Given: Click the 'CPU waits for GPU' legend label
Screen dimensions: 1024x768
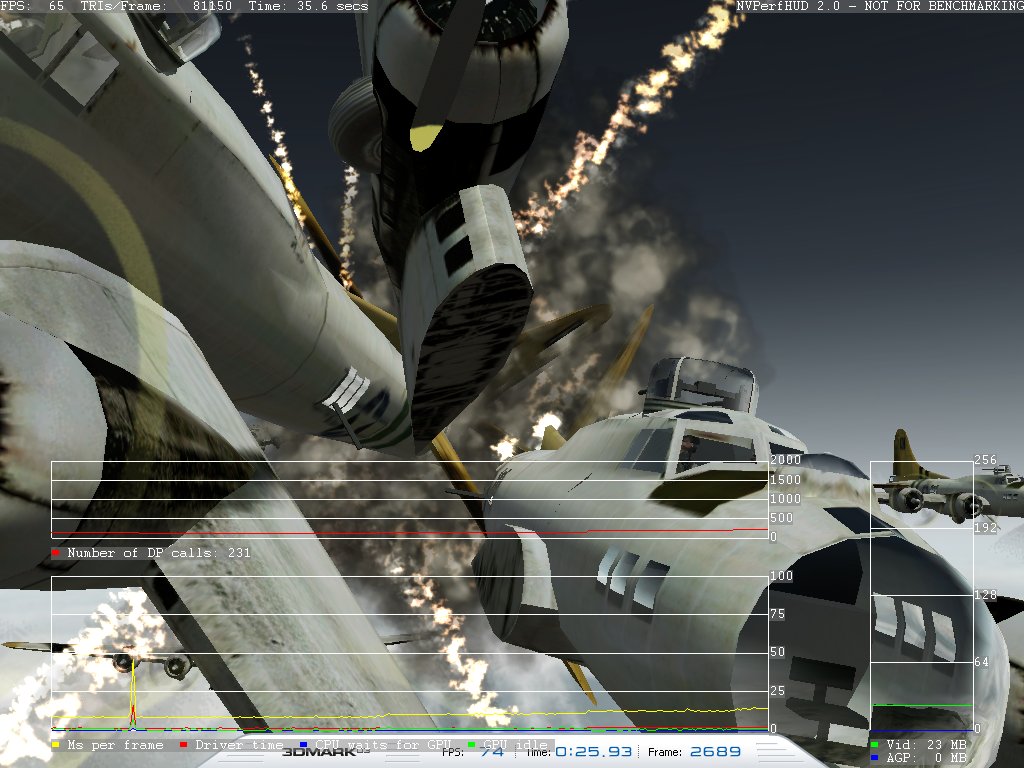Looking at the screenshot, I should [383, 744].
